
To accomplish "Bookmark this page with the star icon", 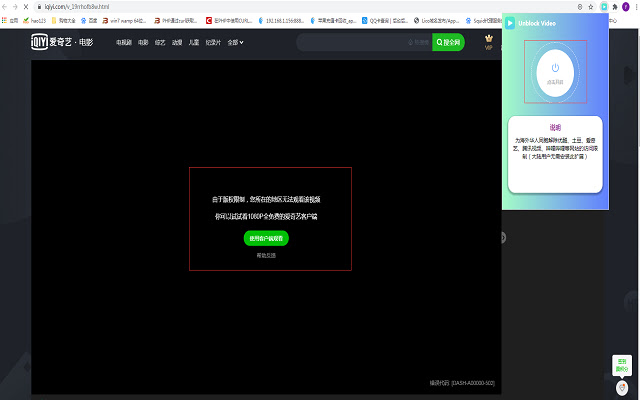I will 591,7.
